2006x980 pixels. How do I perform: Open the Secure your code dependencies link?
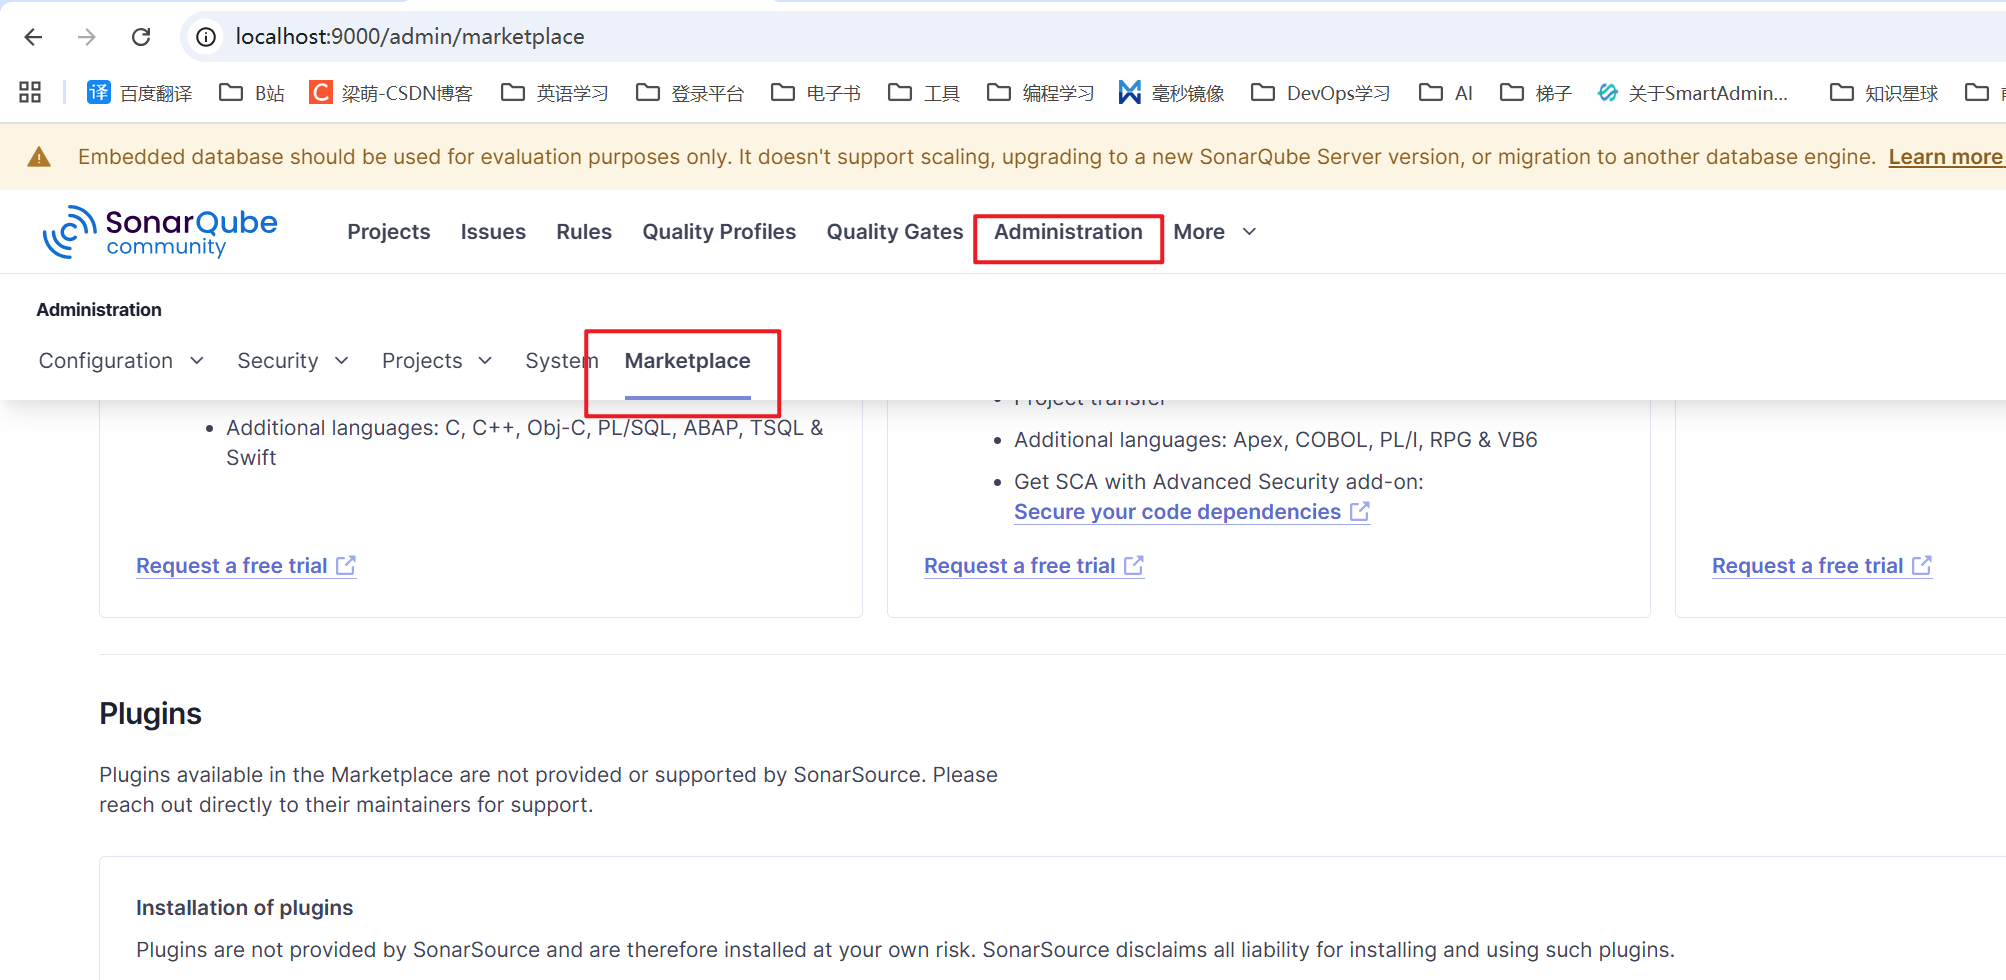point(1191,512)
